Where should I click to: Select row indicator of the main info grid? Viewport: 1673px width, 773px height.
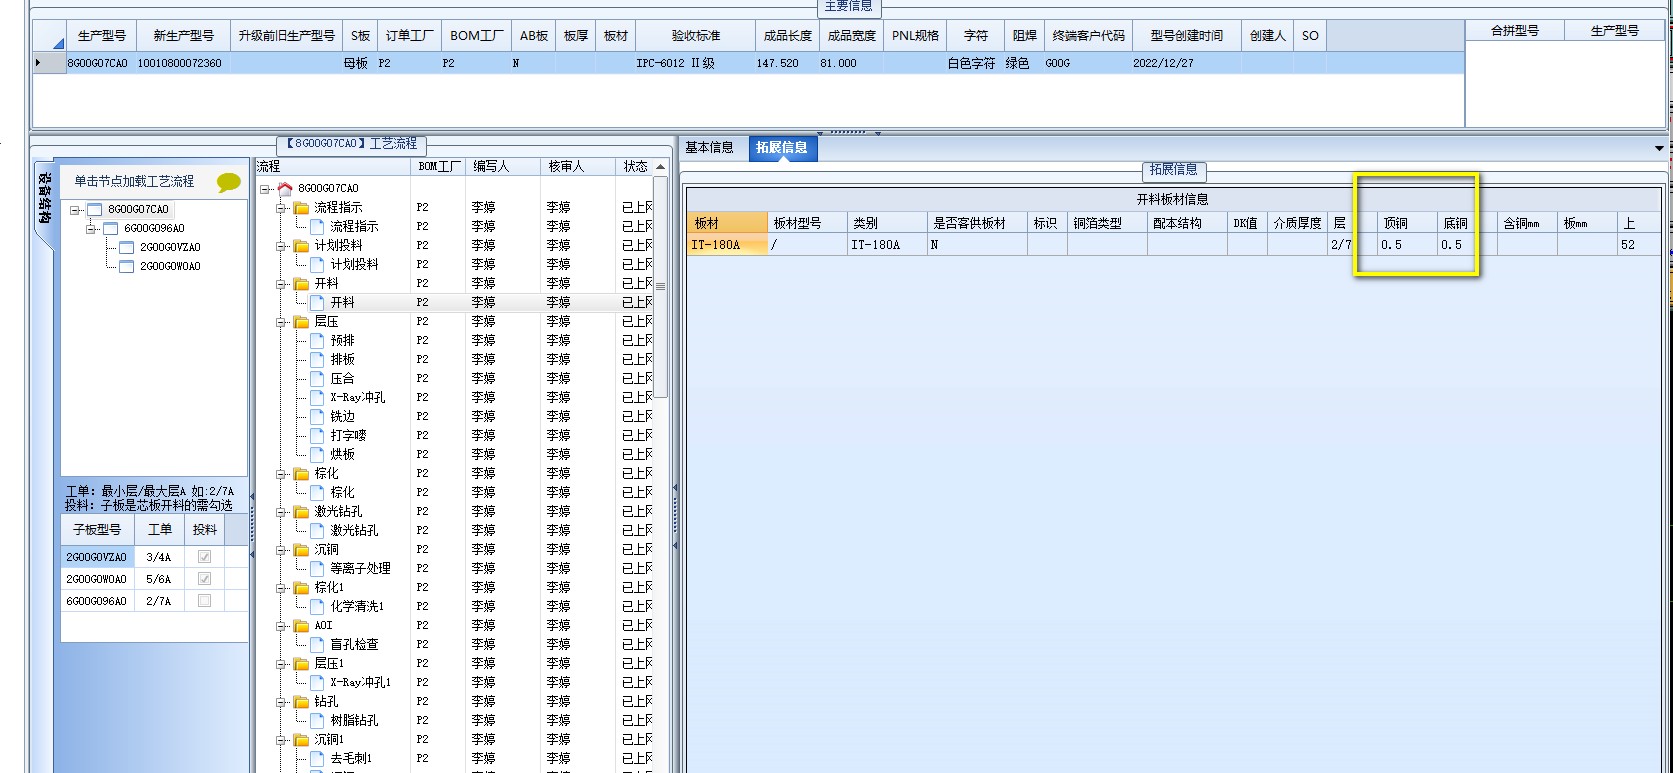click(x=49, y=63)
